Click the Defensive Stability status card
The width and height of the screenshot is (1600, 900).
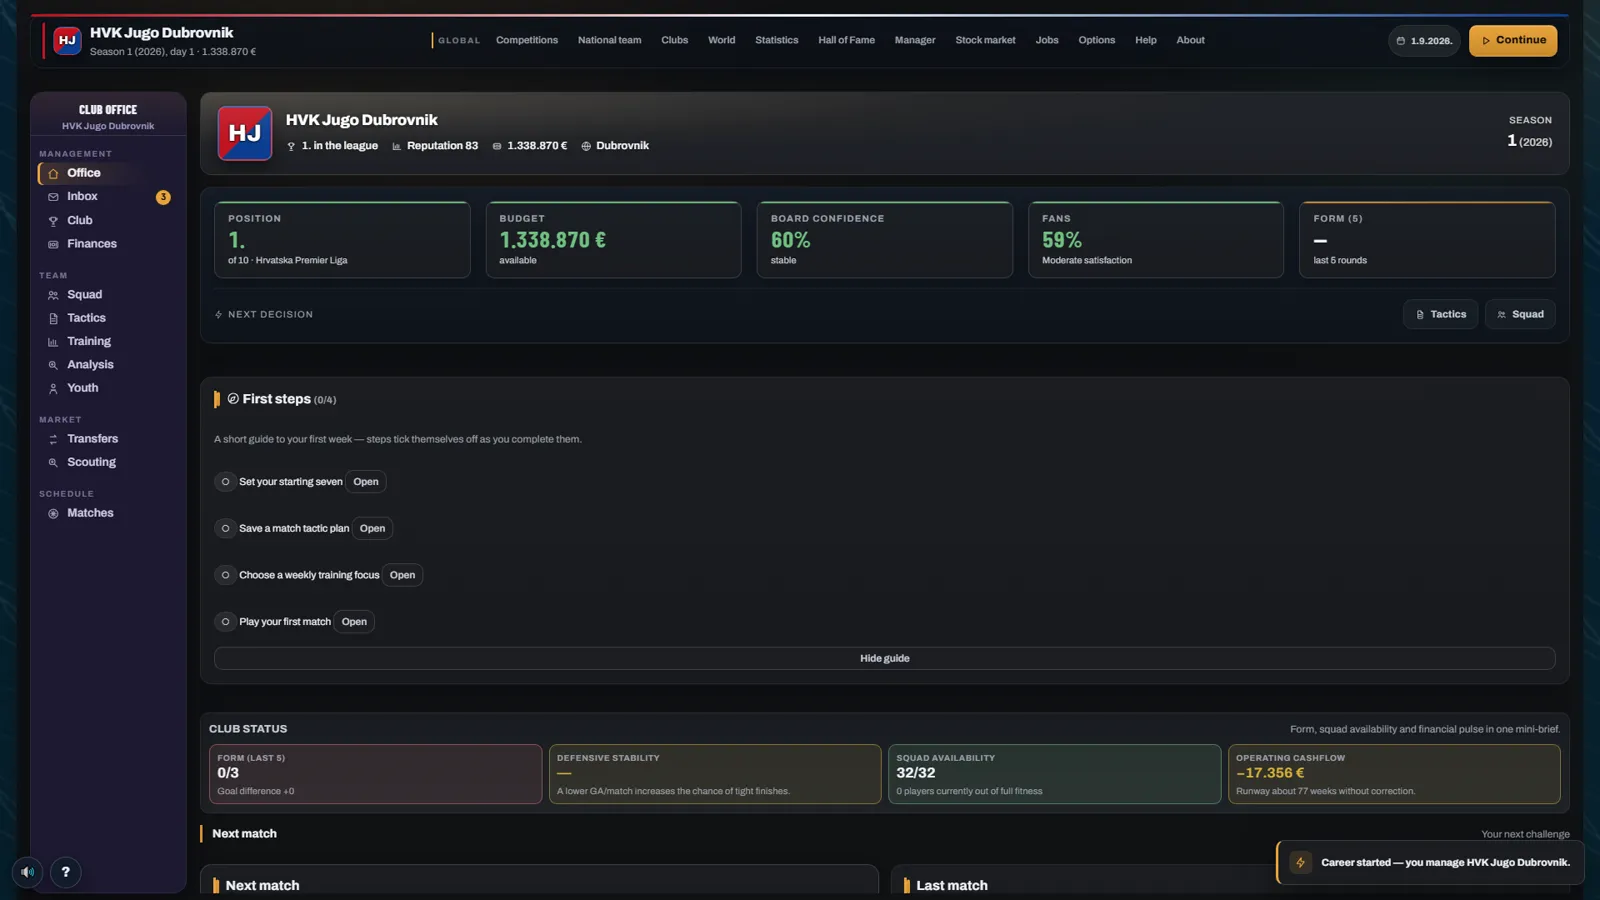point(715,774)
